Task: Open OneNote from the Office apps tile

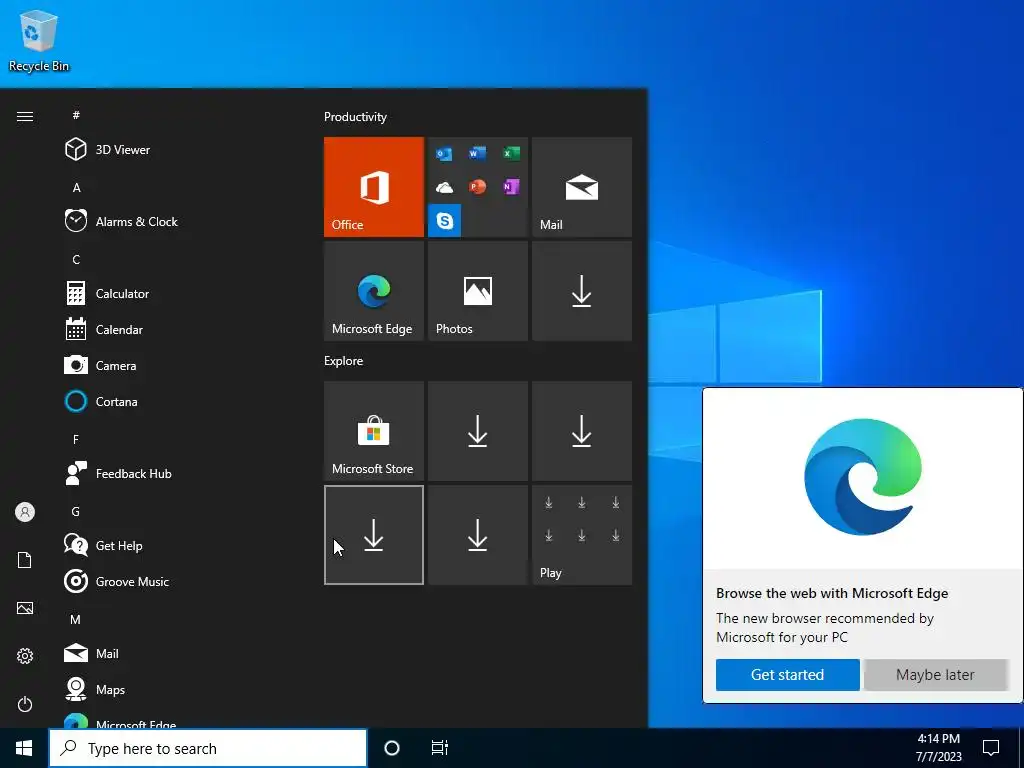Action: coord(511,187)
